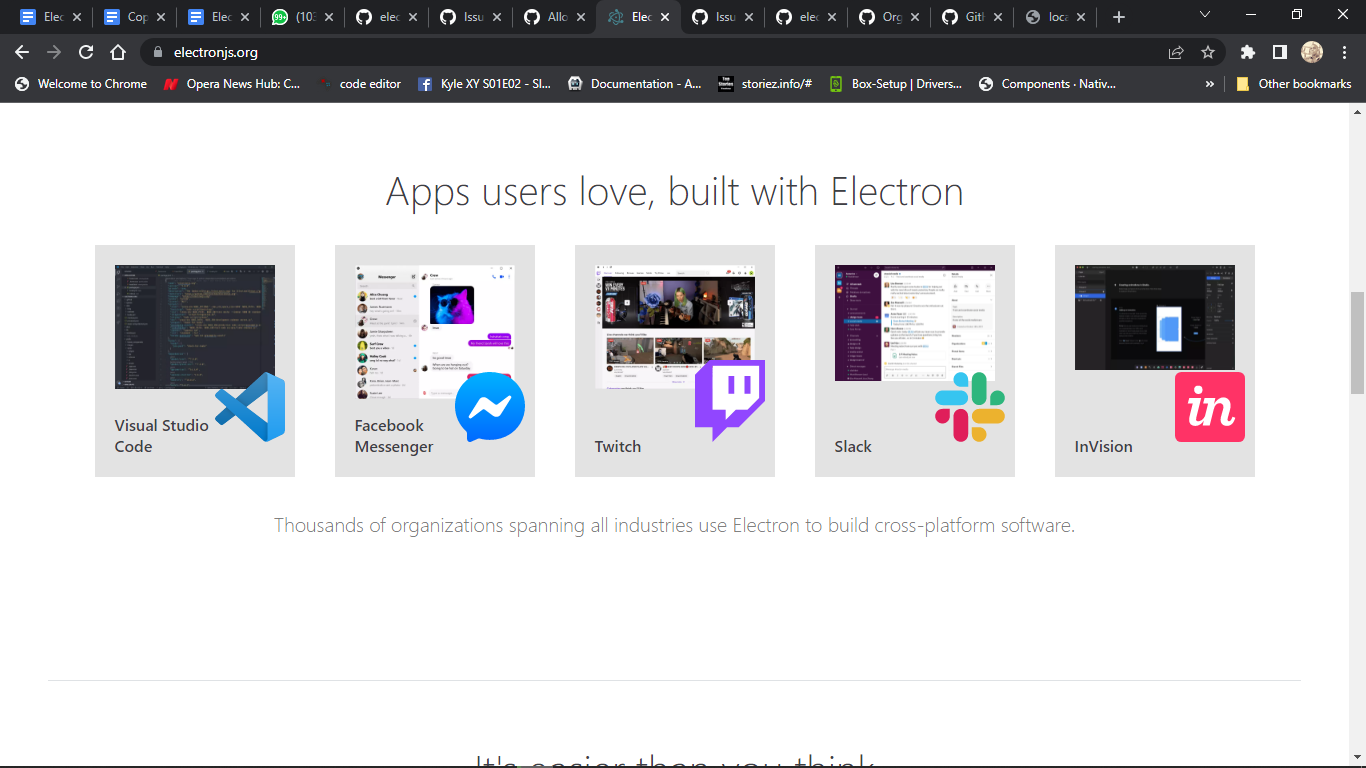Close the "Cop" Google Docs tab
Screen dimensions: 1366x768
(x=161, y=17)
